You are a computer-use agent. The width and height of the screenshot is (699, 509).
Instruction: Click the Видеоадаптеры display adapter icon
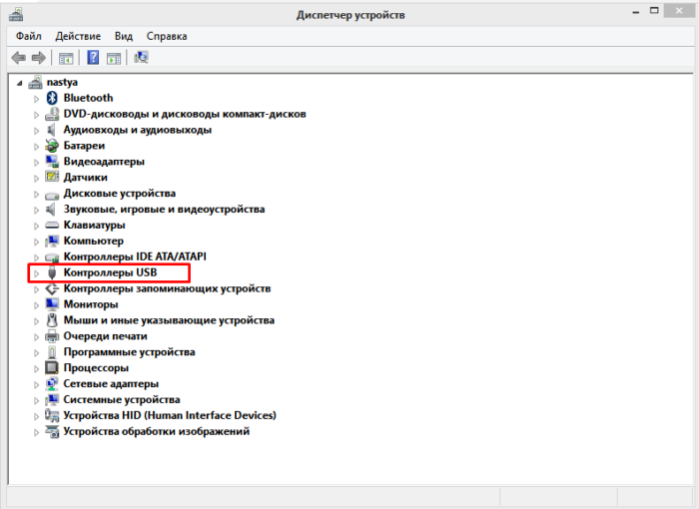tap(52, 161)
